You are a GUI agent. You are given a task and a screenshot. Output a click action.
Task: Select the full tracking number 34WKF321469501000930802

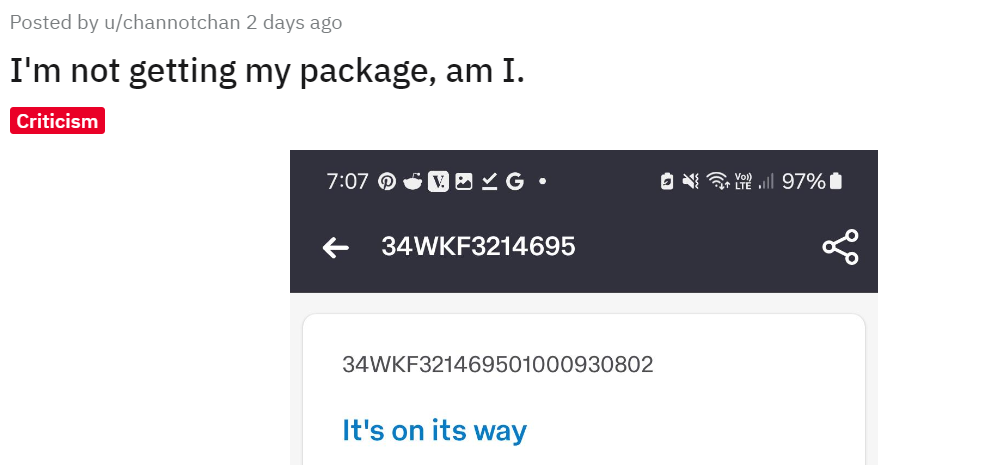click(x=497, y=365)
